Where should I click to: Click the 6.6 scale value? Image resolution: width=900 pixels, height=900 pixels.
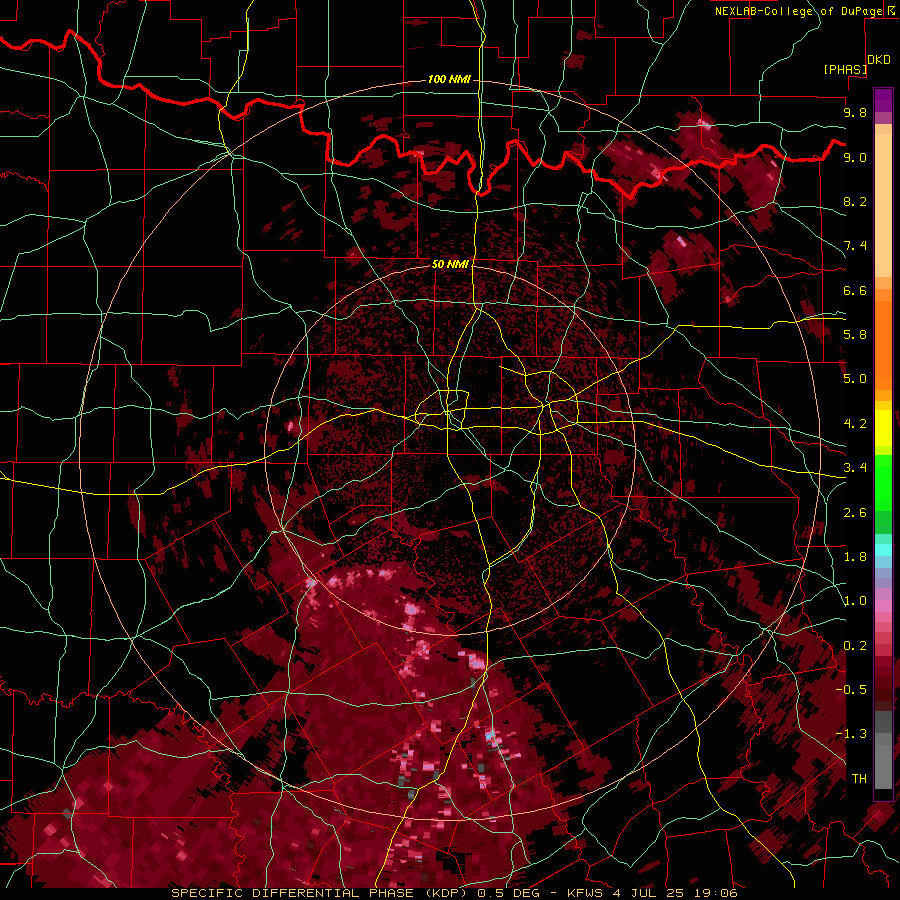(x=855, y=290)
